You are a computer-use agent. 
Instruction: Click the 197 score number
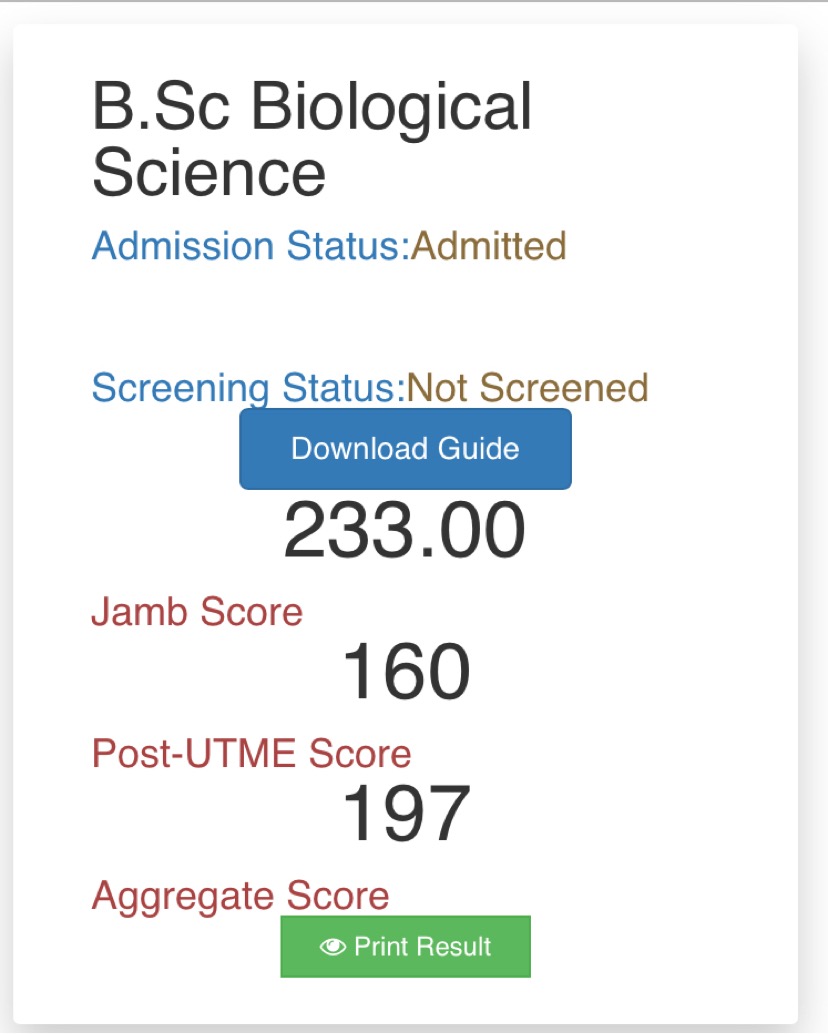(x=406, y=814)
